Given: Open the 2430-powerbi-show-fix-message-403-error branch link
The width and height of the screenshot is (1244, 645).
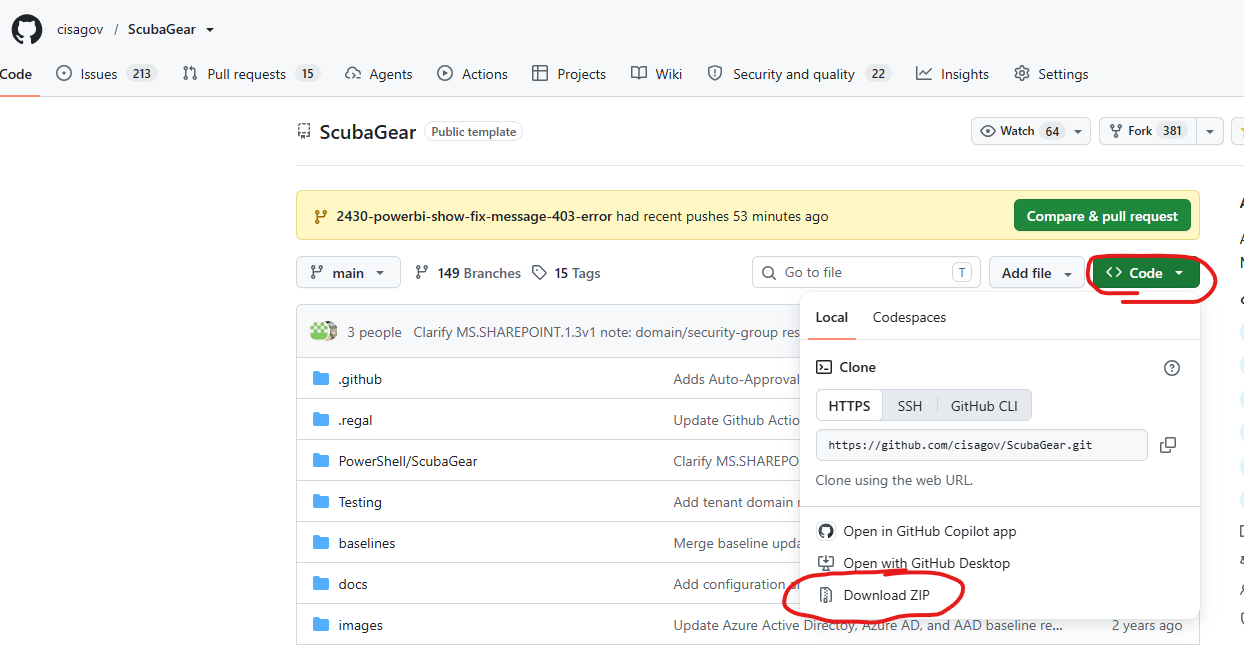Looking at the screenshot, I should tap(474, 216).
